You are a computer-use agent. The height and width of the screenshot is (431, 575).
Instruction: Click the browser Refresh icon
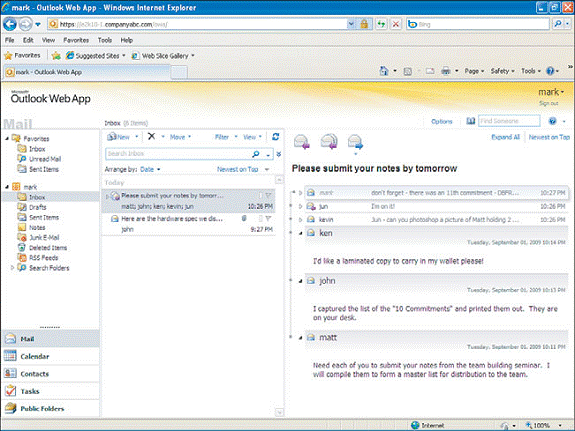[x=381, y=24]
